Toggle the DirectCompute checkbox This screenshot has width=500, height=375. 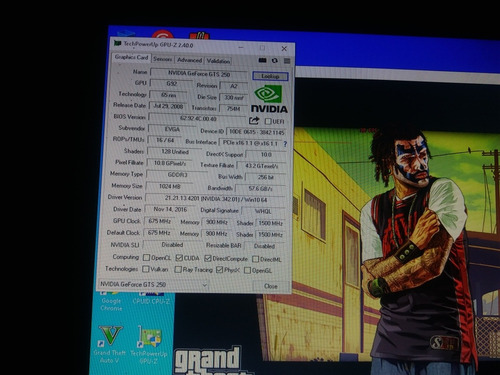click(208, 258)
